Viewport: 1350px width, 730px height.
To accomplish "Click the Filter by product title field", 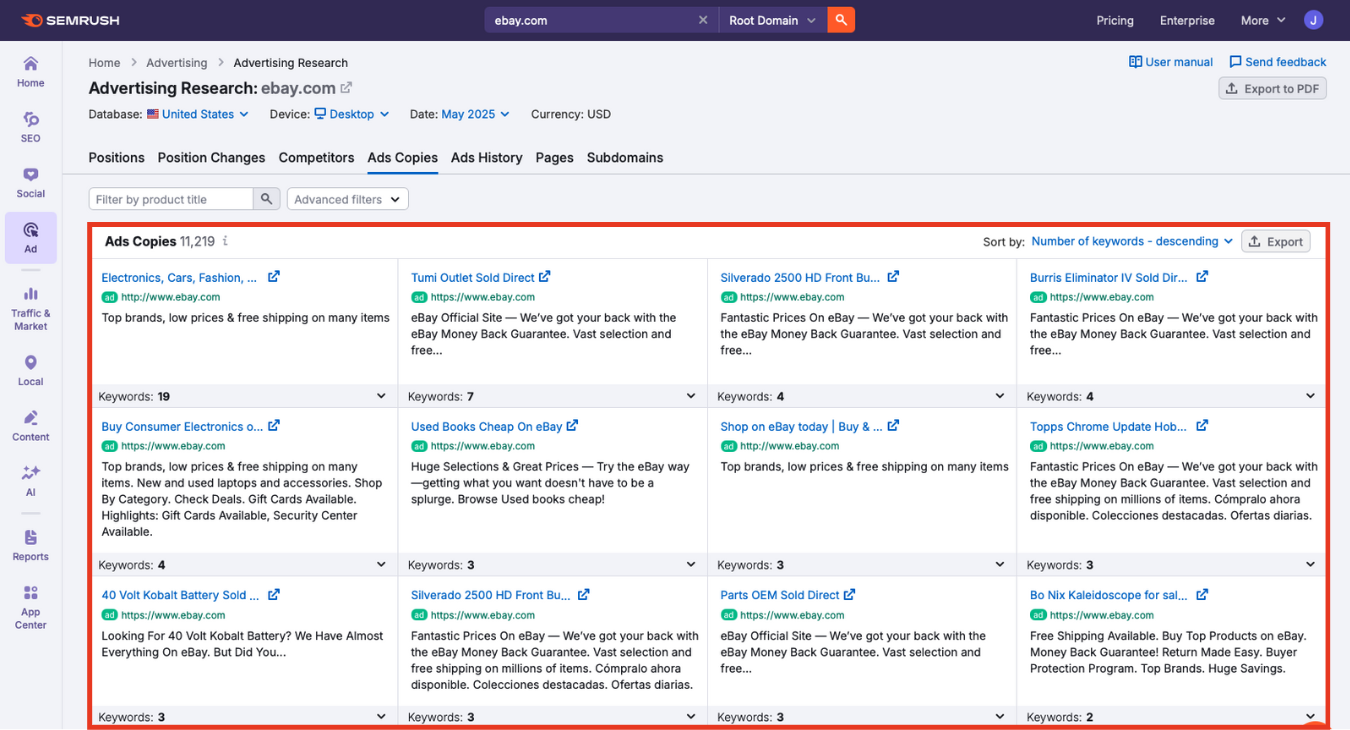I will [x=171, y=199].
